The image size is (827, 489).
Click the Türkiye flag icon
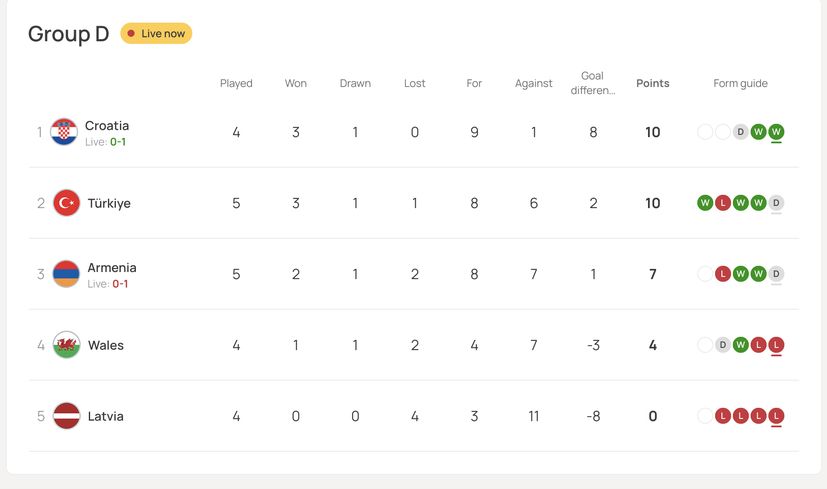(67, 203)
